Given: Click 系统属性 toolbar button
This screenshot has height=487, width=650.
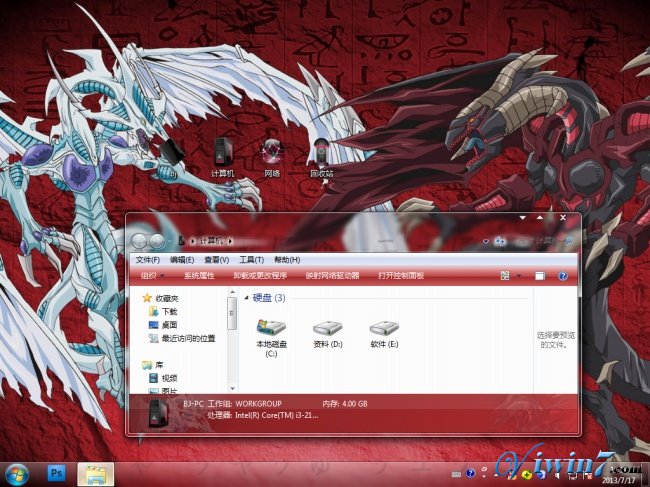Looking at the screenshot, I should pyautogui.click(x=199, y=276).
